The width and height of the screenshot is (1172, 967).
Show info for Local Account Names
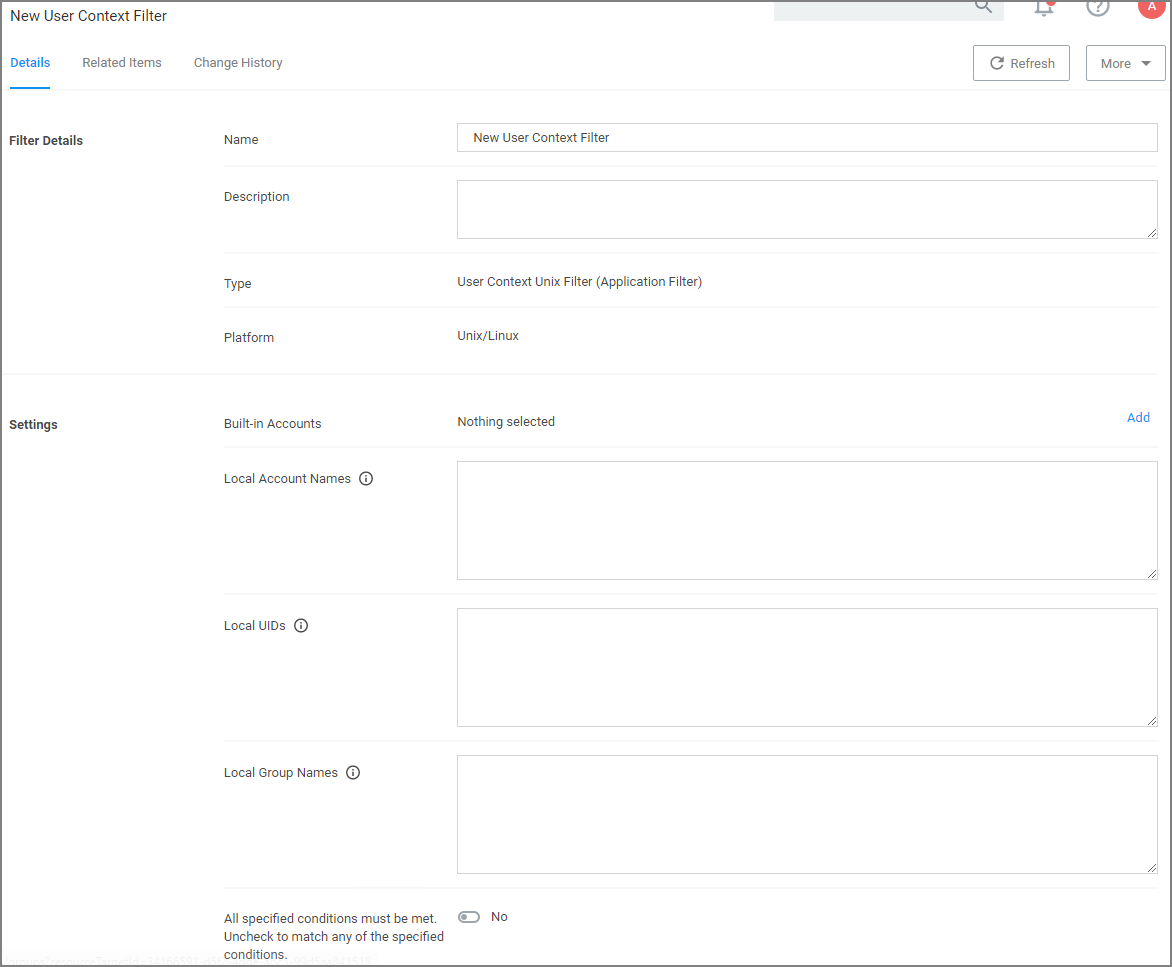(366, 479)
